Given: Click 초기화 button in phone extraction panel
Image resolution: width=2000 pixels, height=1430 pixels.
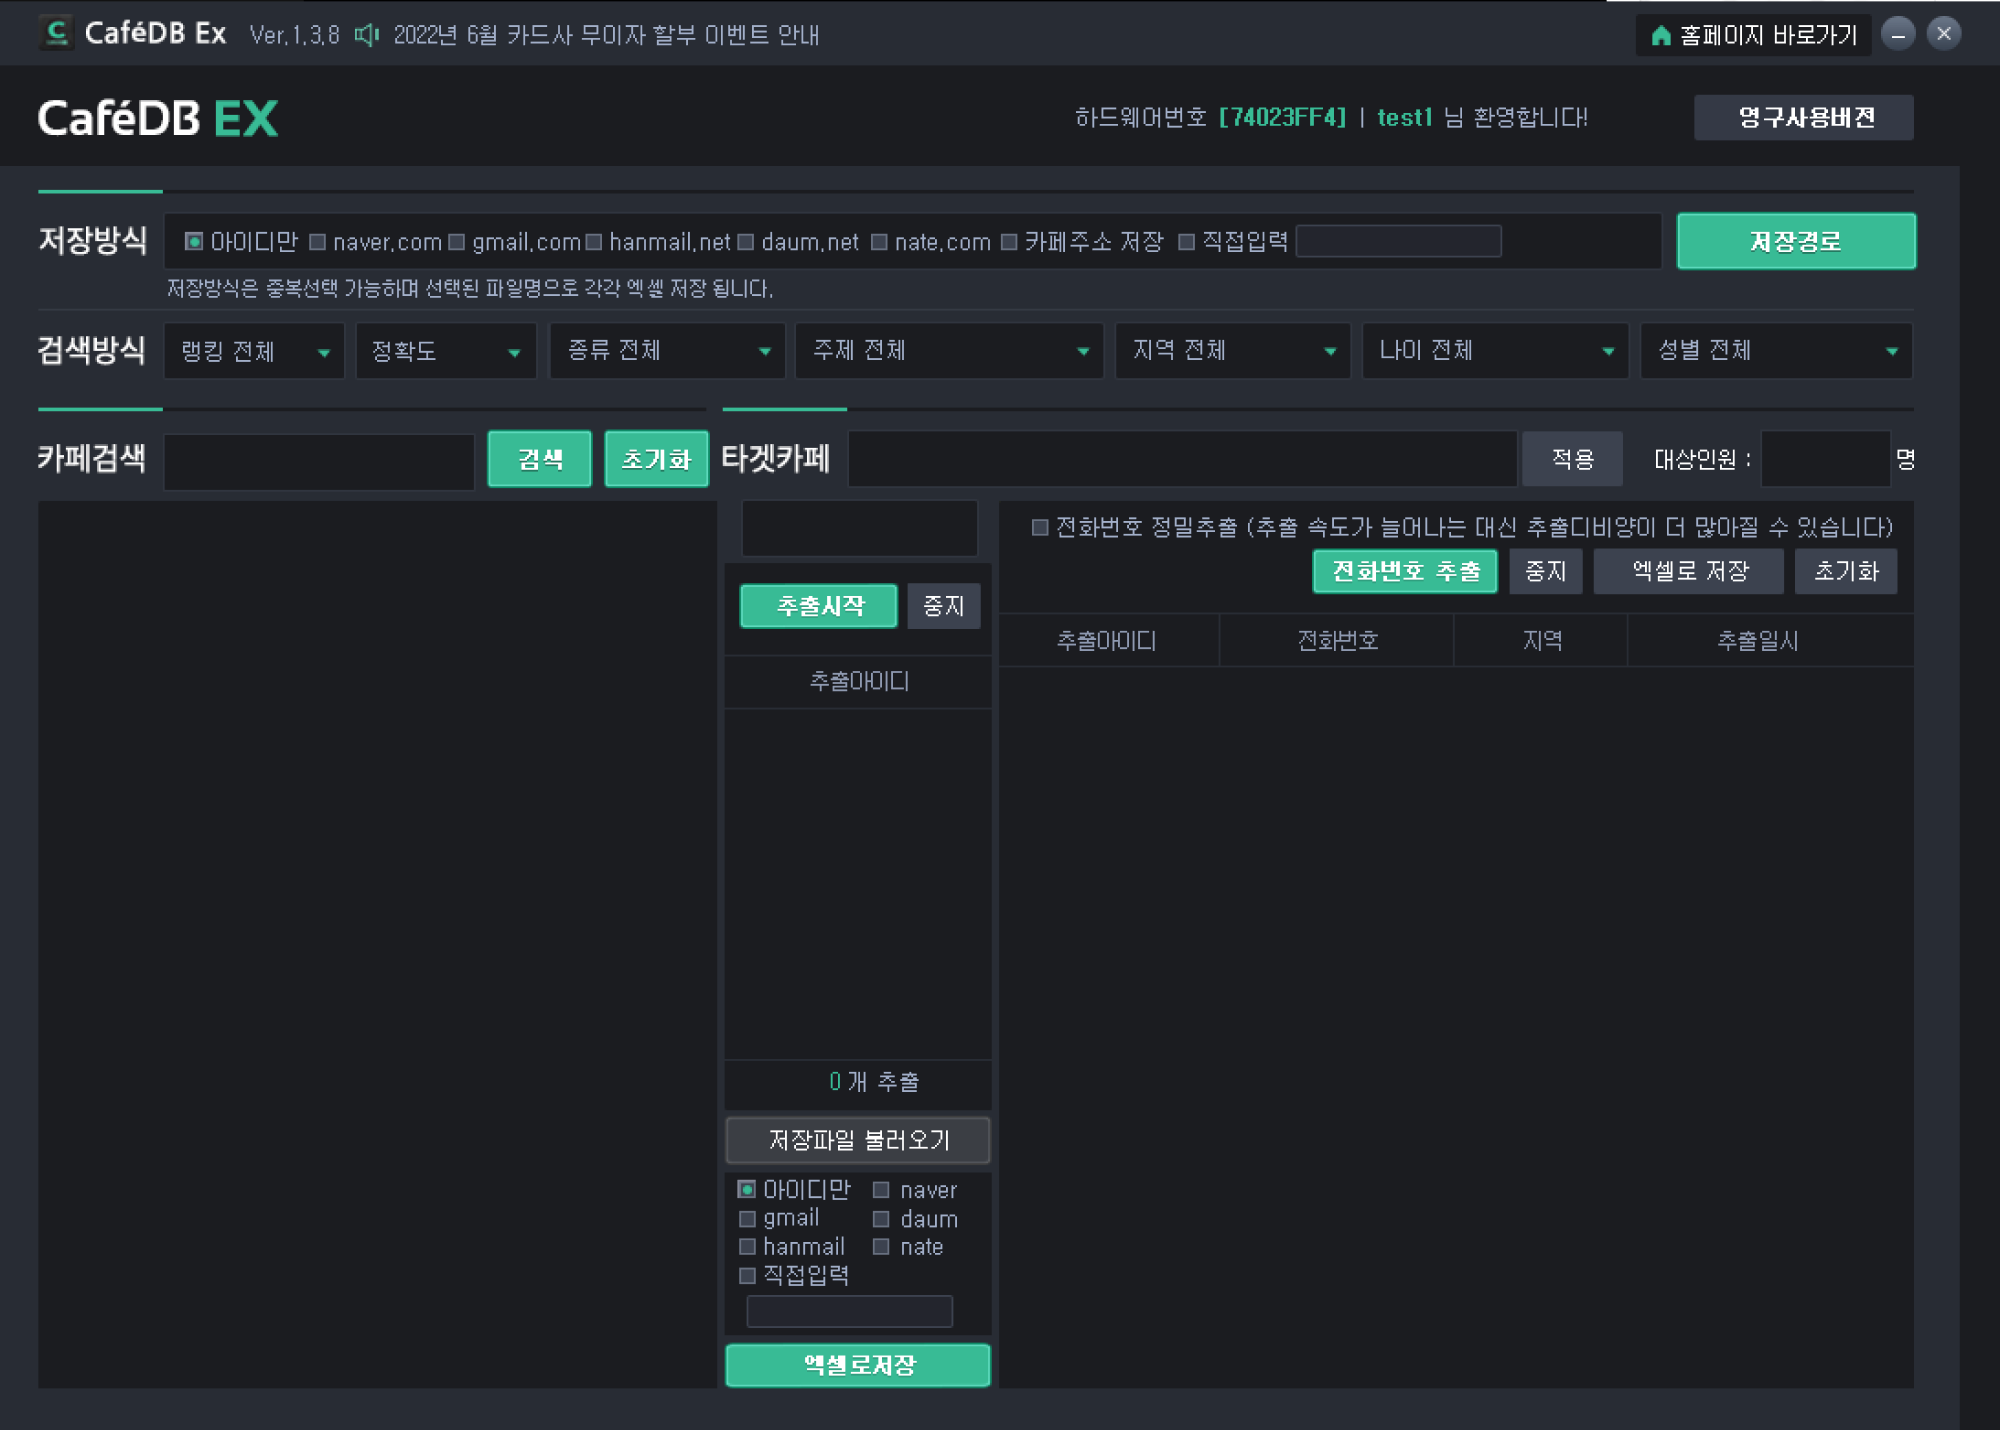Looking at the screenshot, I should point(1846,571).
